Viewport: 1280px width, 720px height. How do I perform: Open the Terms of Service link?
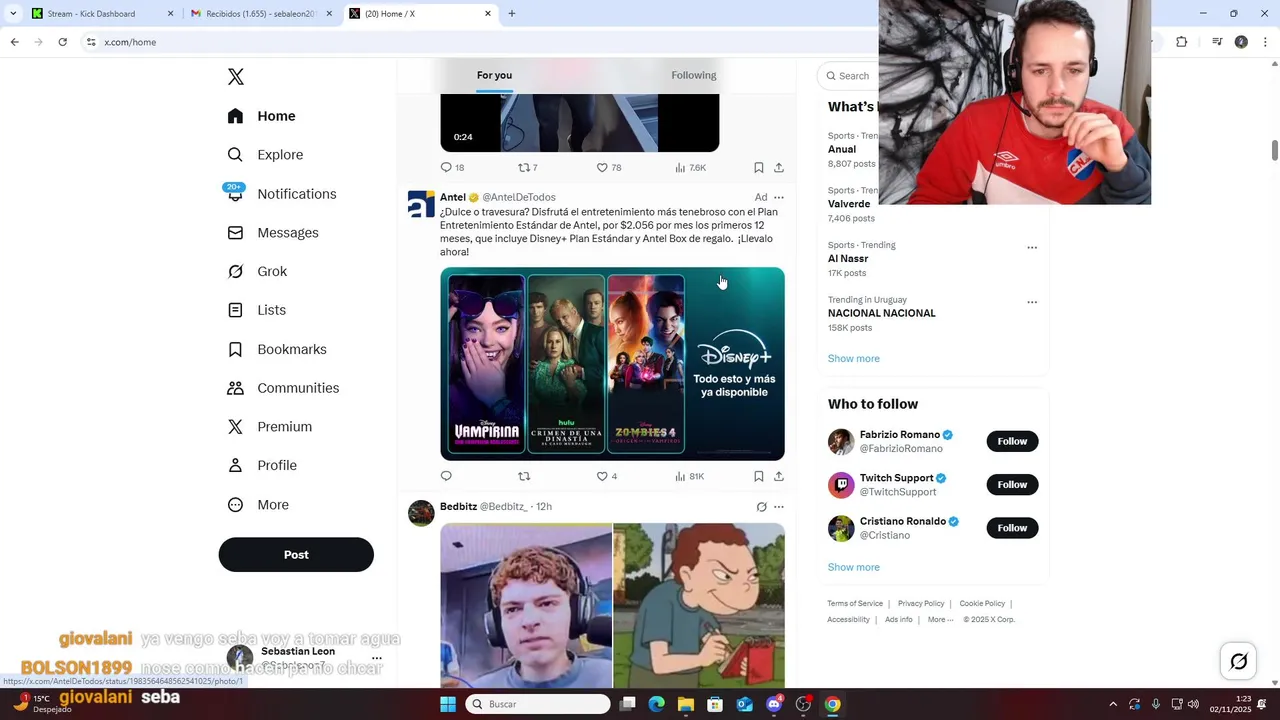pyautogui.click(x=855, y=604)
